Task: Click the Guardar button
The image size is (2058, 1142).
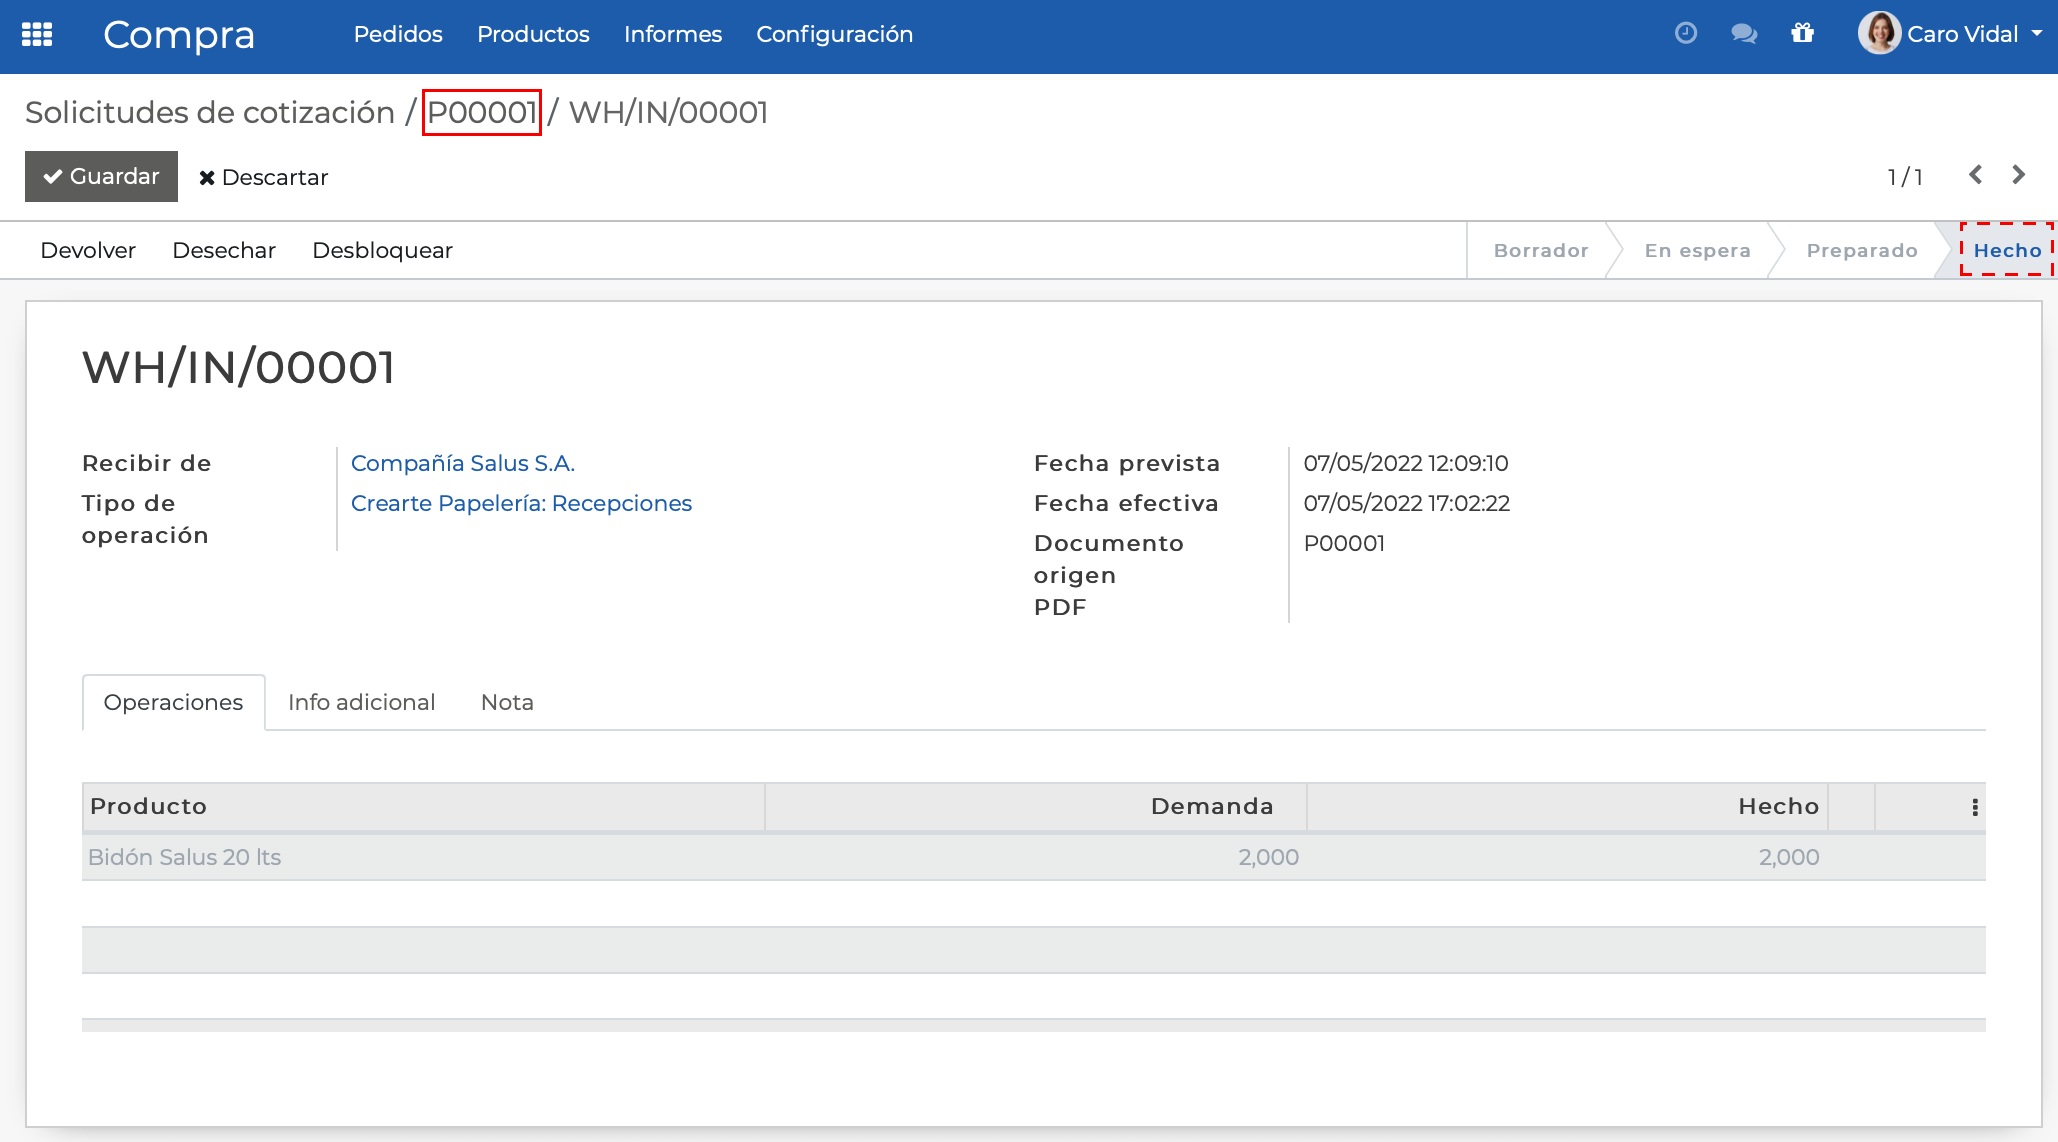Action: click(x=101, y=176)
